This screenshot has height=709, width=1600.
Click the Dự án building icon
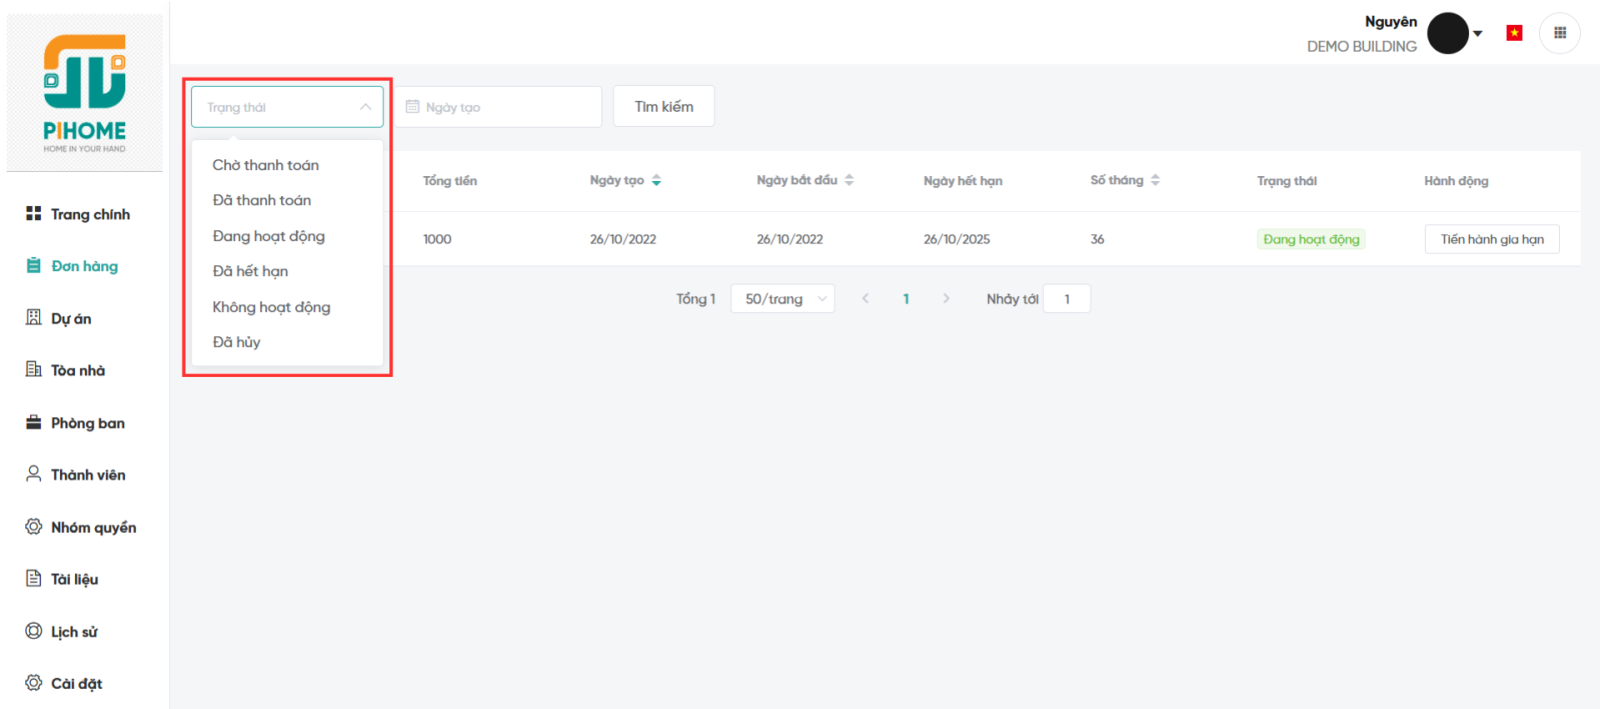33,318
